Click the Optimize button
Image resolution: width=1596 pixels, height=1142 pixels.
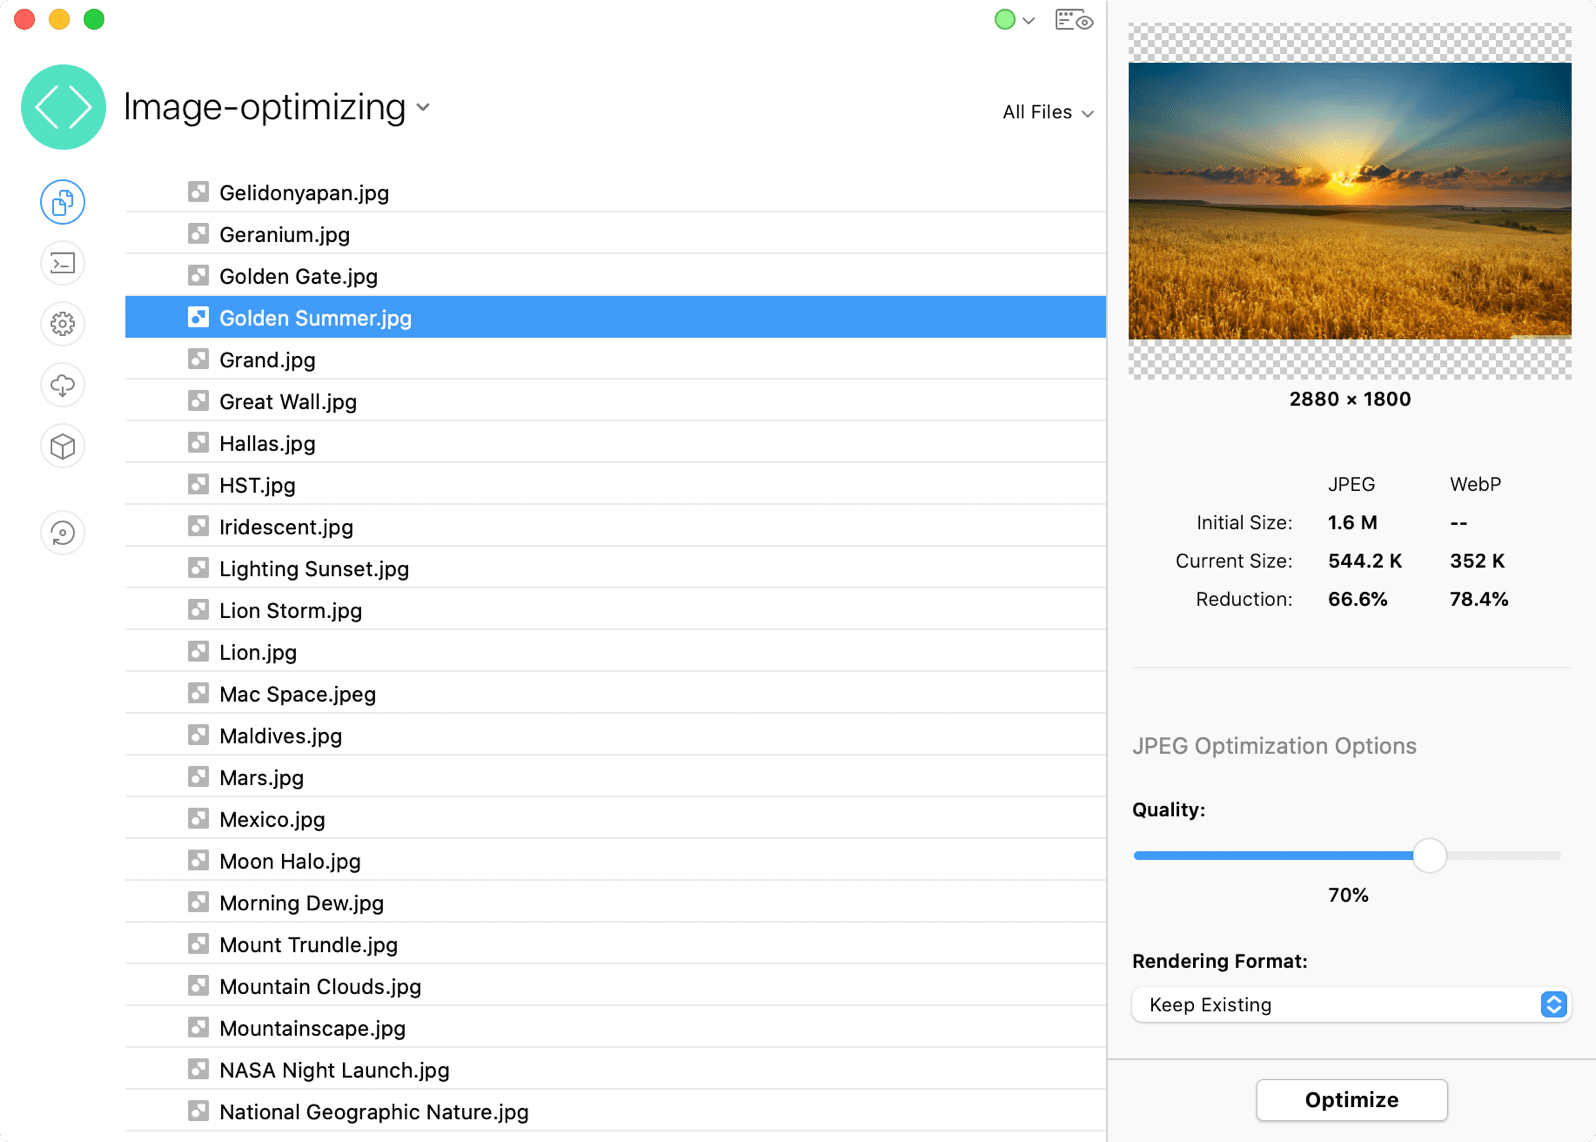1351,1100
